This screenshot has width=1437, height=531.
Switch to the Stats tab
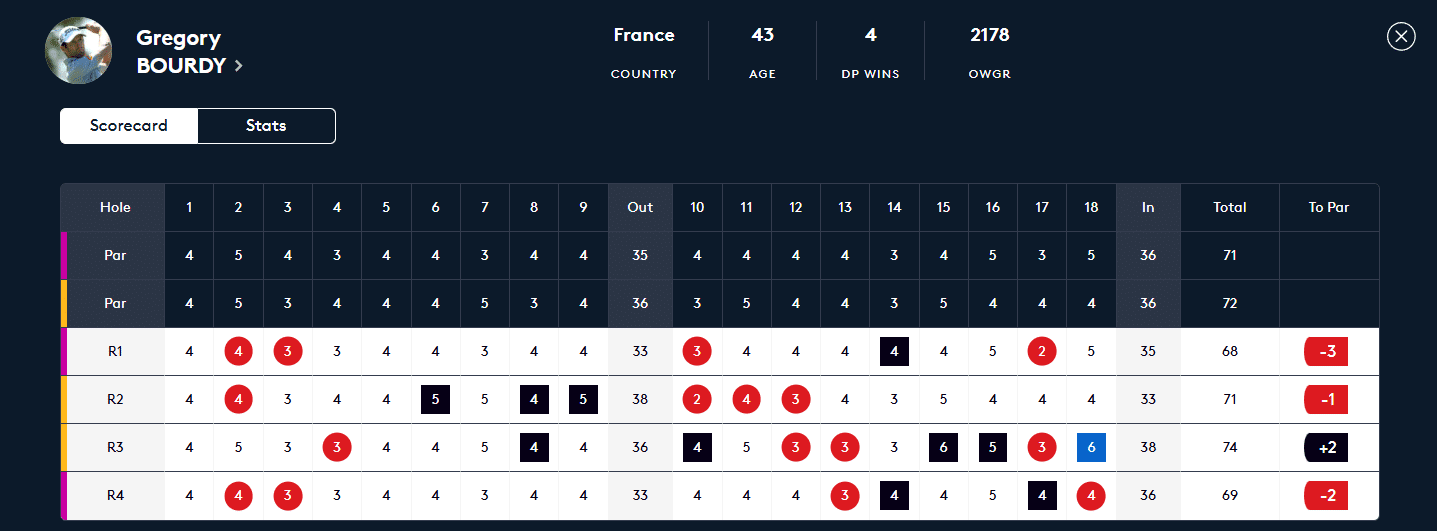point(266,126)
